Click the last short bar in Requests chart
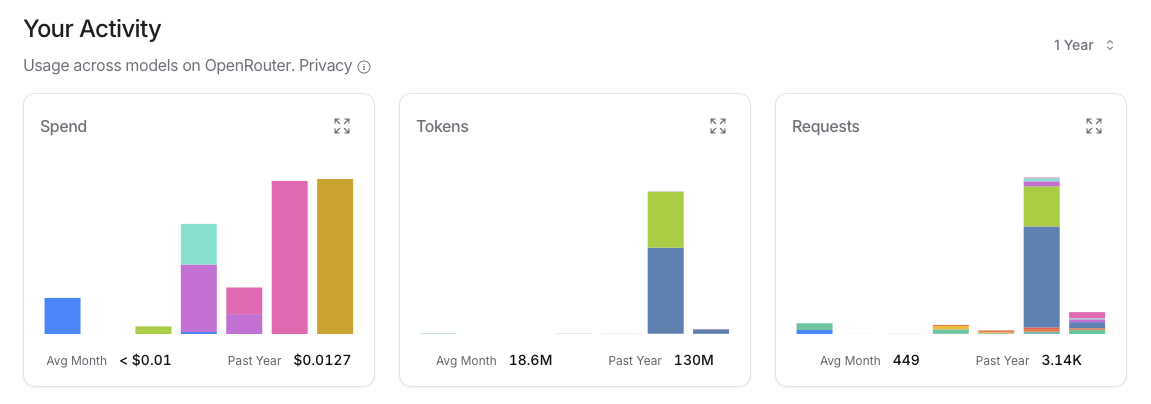The height and width of the screenshot is (404, 1151). pos(1087,322)
